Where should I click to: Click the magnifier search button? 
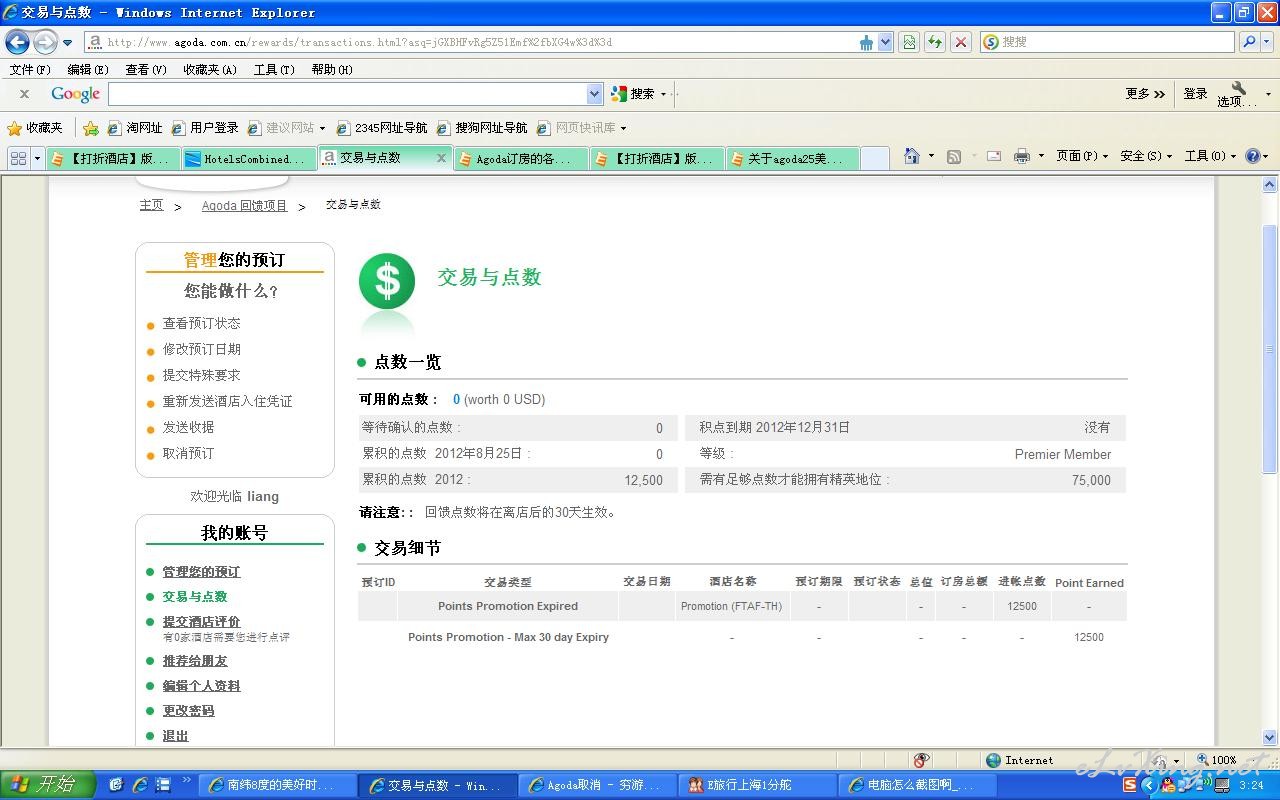click(x=1248, y=42)
